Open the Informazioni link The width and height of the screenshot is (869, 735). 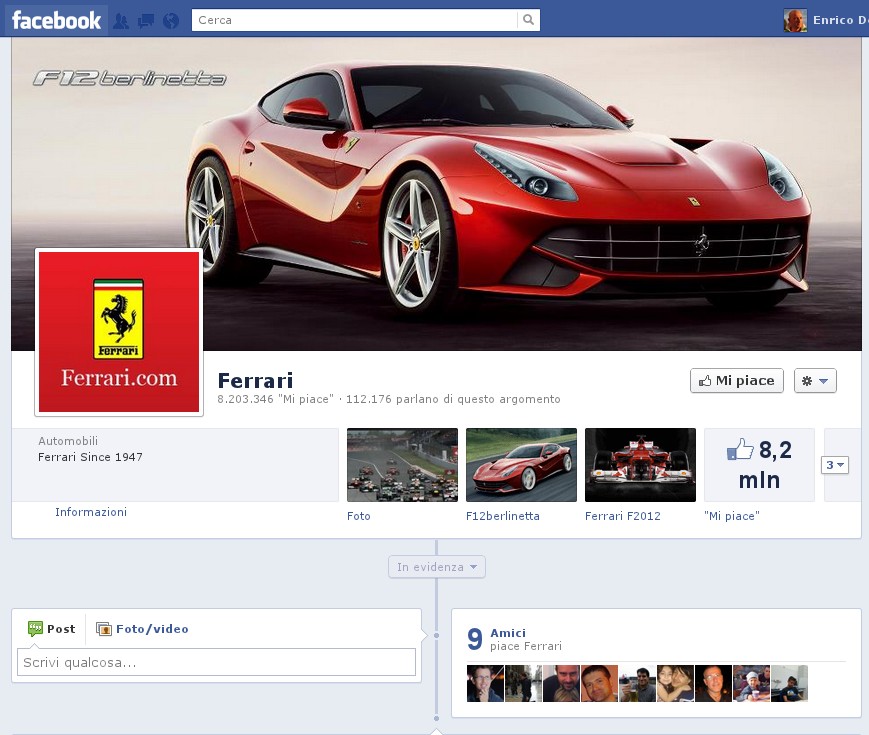coord(91,512)
